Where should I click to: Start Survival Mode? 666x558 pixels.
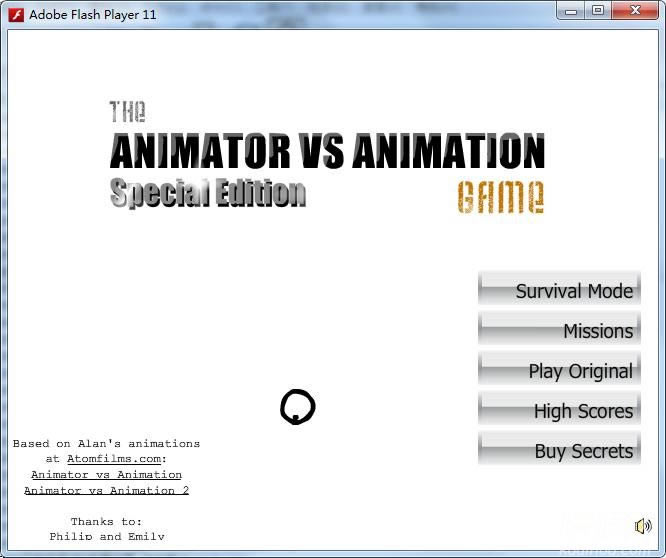click(x=559, y=290)
